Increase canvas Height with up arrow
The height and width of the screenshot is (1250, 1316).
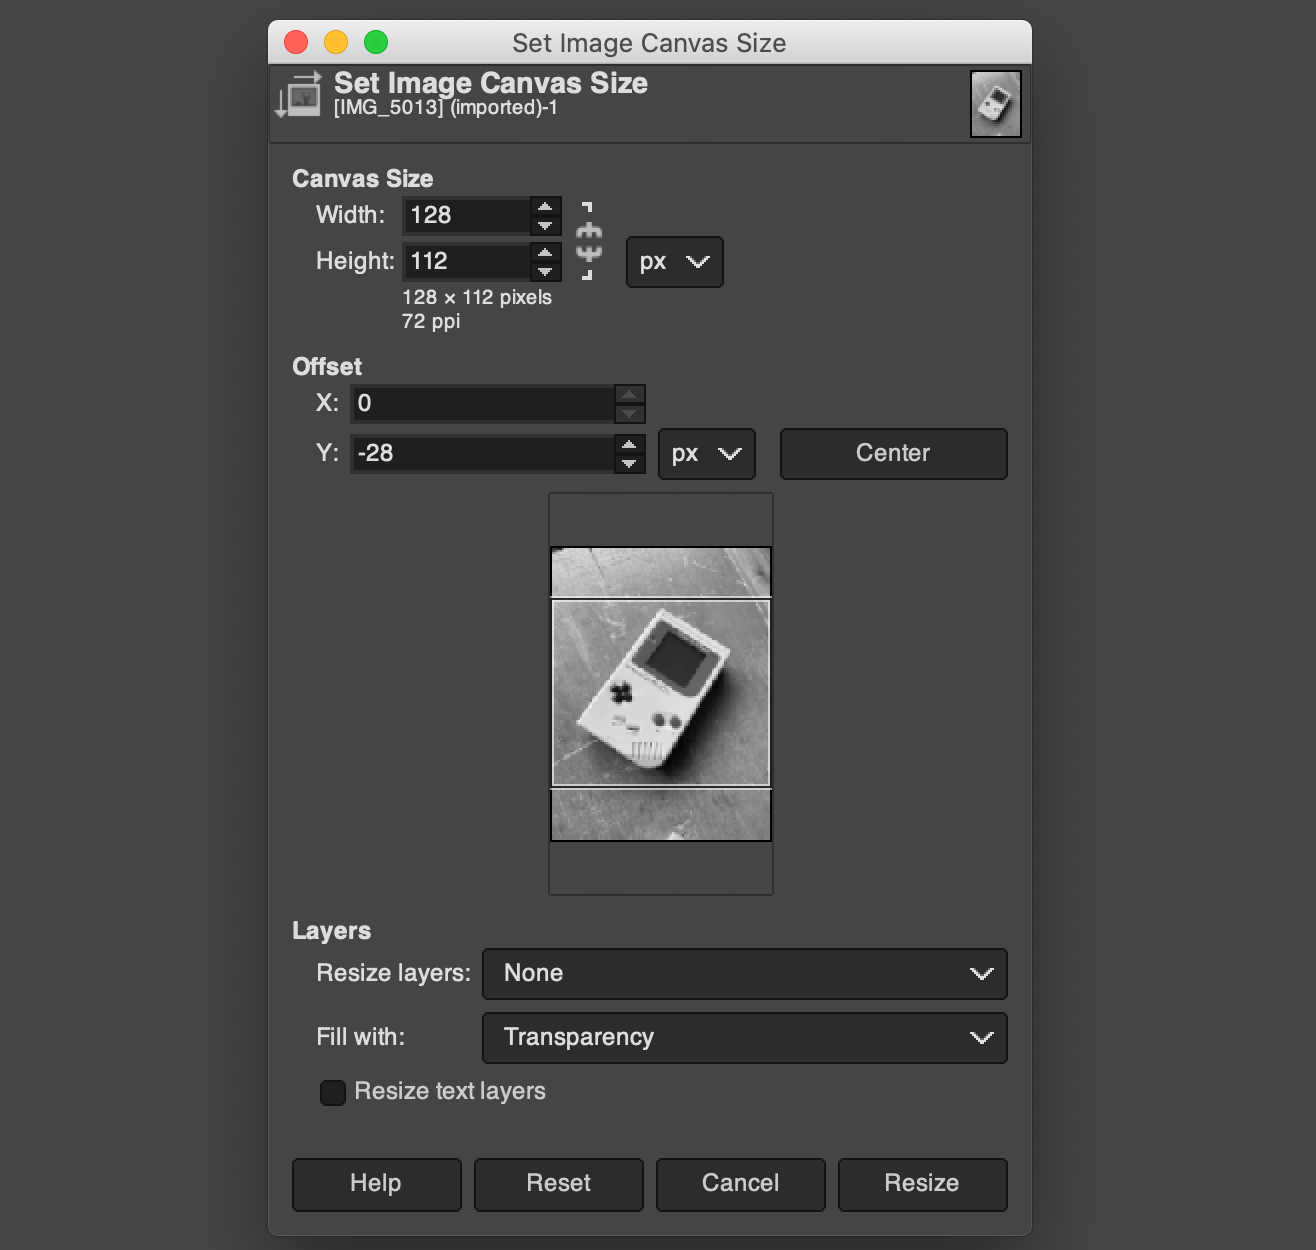pyautogui.click(x=545, y=253)
